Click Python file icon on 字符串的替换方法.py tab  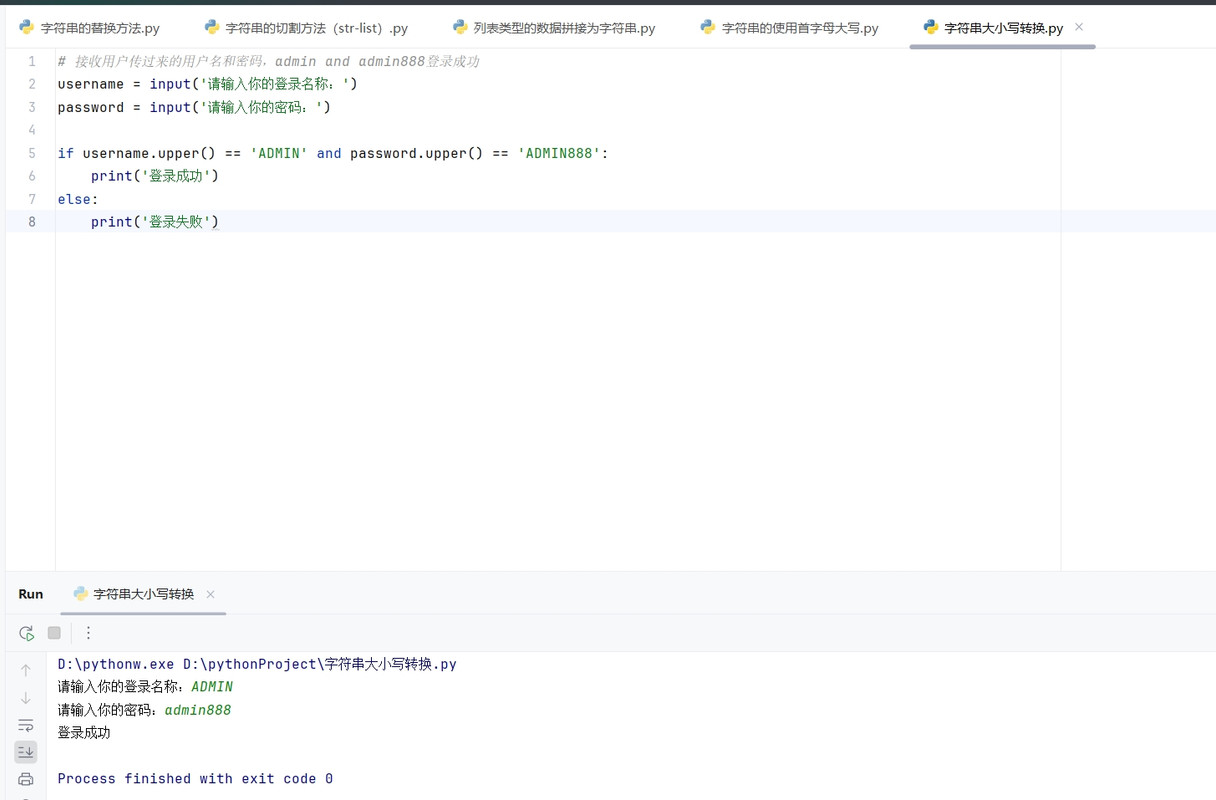pos(27,27)
